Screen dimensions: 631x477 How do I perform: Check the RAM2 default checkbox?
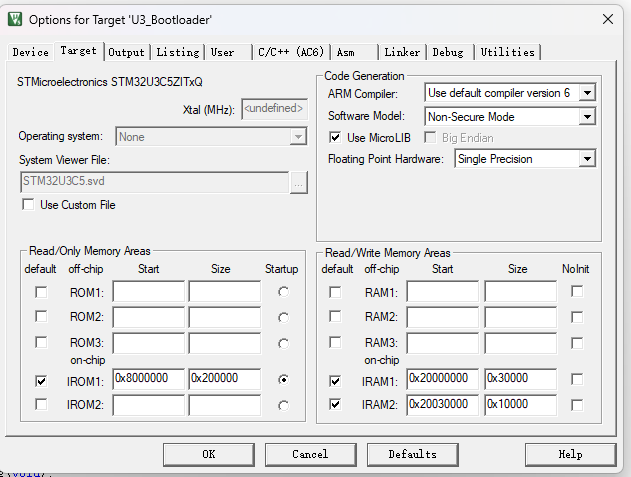335,316
